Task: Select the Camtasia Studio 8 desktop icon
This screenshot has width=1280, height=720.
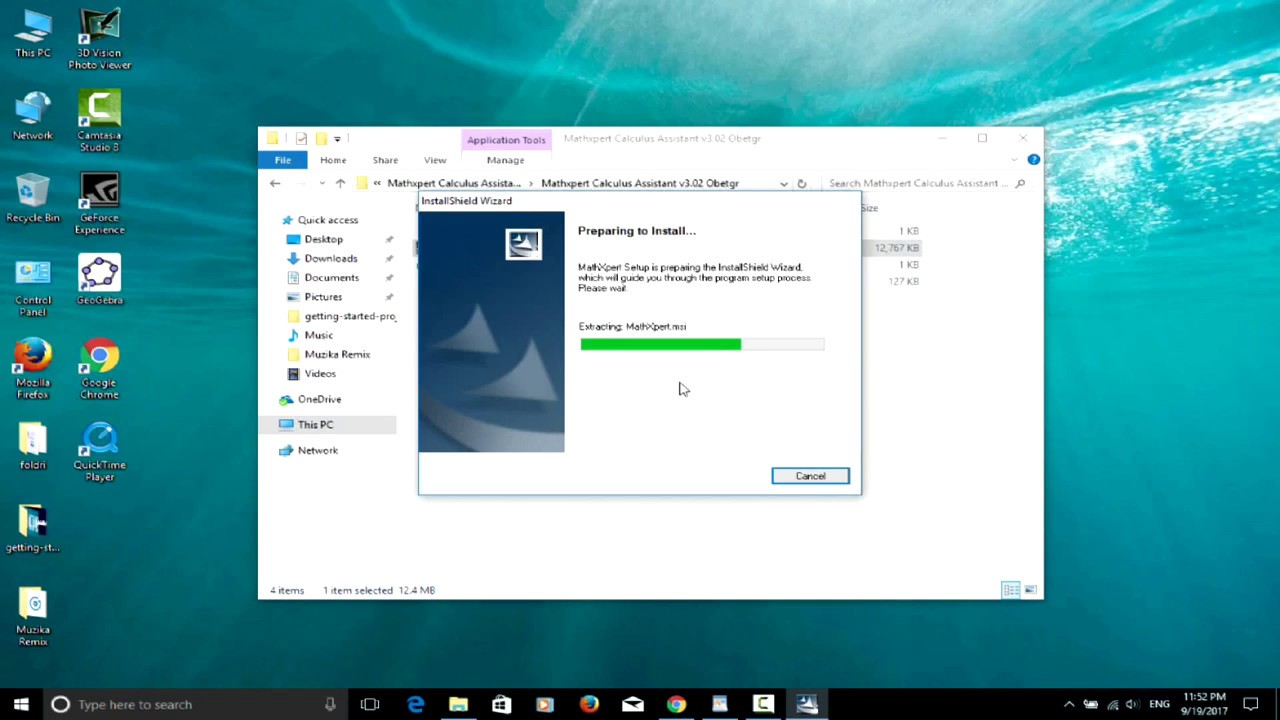Action: pyautogui.click(x=99, y=121)
